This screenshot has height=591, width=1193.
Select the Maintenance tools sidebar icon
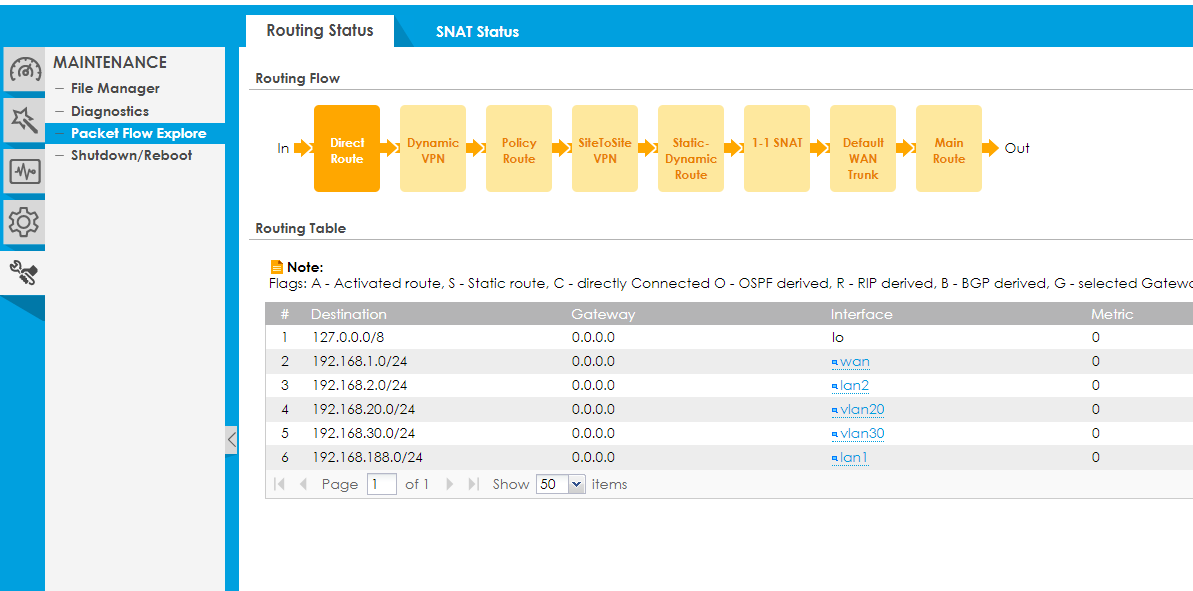point(23,271)
